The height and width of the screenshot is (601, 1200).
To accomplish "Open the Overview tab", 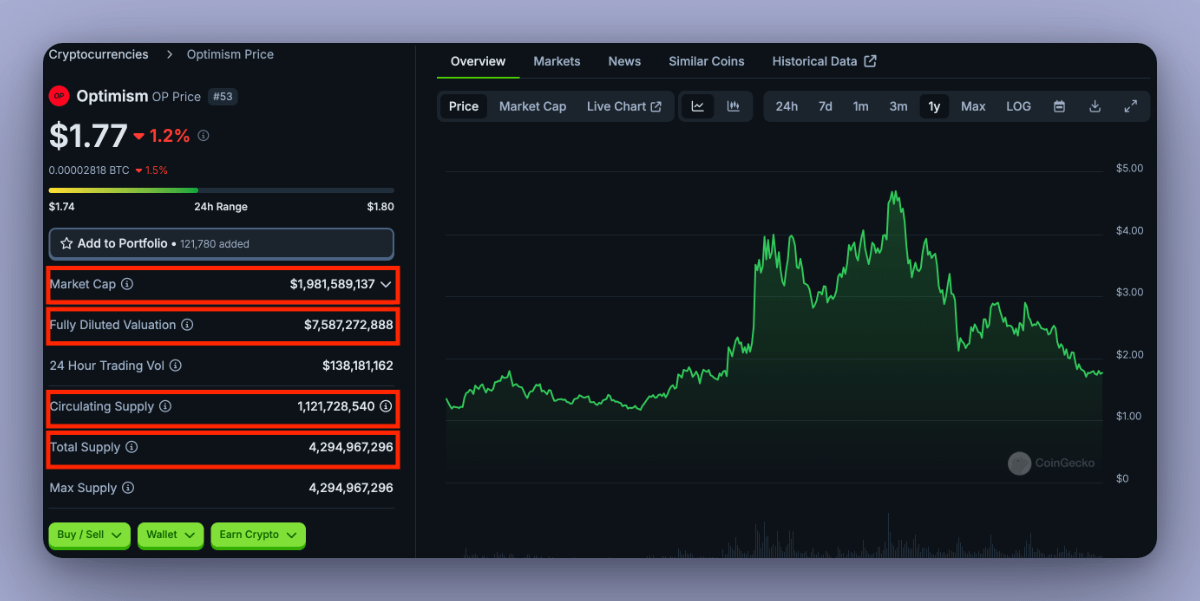I will [x=478, y=61].
